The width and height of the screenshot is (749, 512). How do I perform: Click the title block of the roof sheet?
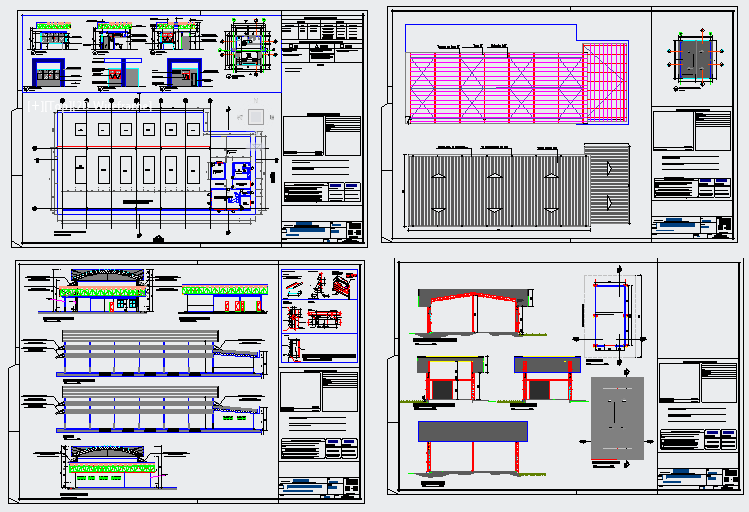pyautogui.click(x=690, y=226)
